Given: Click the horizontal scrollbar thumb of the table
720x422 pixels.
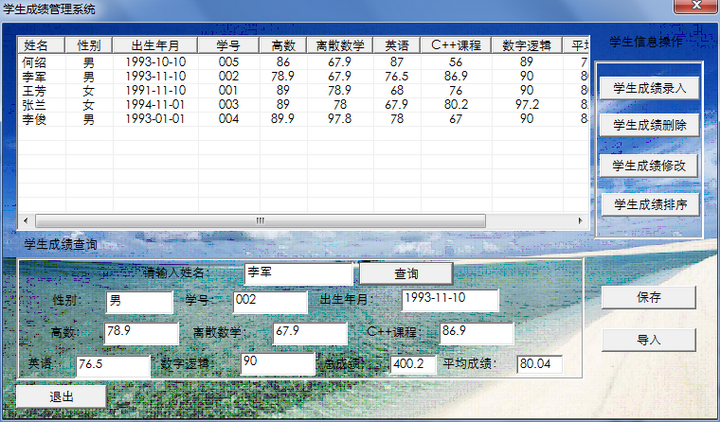Looking at the screenshot, I should [x=260, y=221].
